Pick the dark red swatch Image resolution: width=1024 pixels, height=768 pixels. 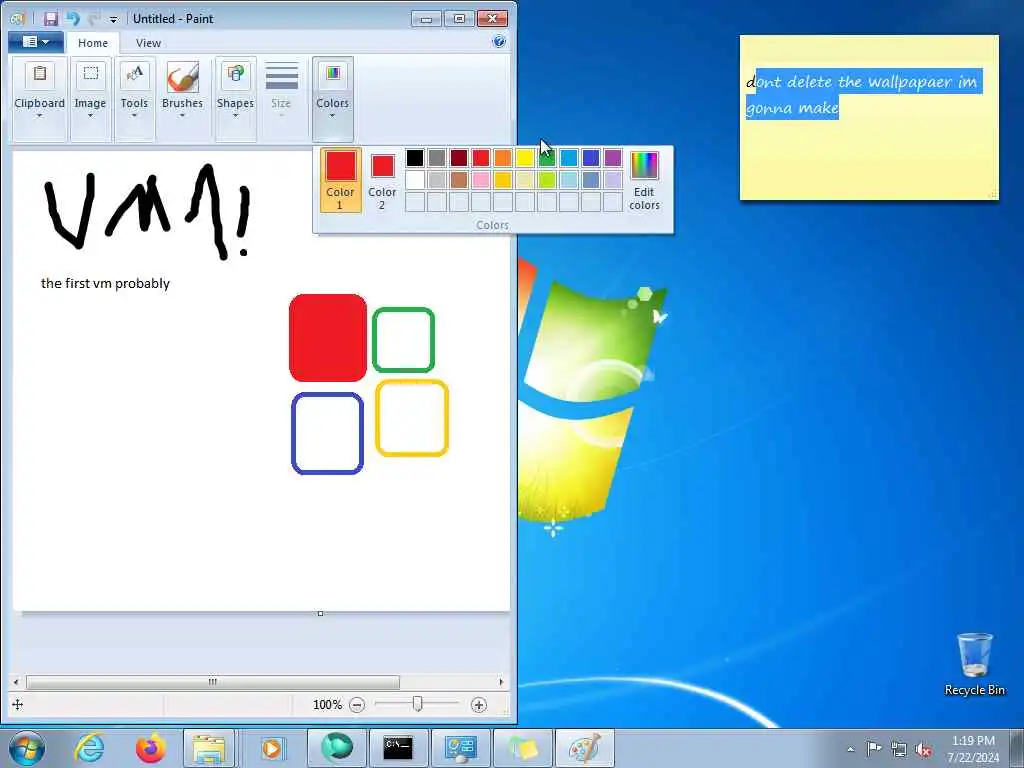(x=459, y=157)
